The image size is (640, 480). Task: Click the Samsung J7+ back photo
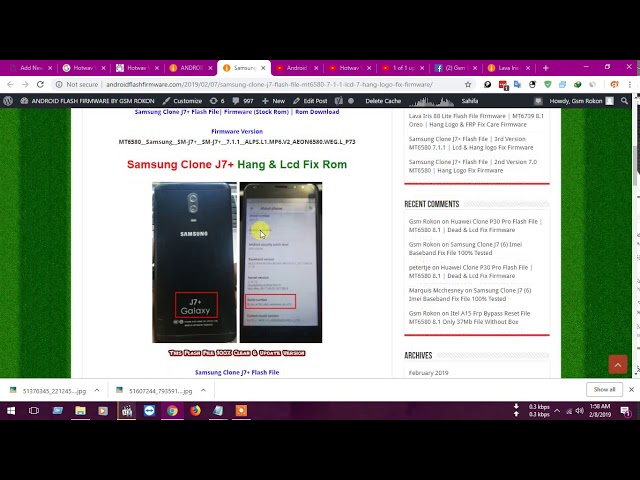point(194,262)
